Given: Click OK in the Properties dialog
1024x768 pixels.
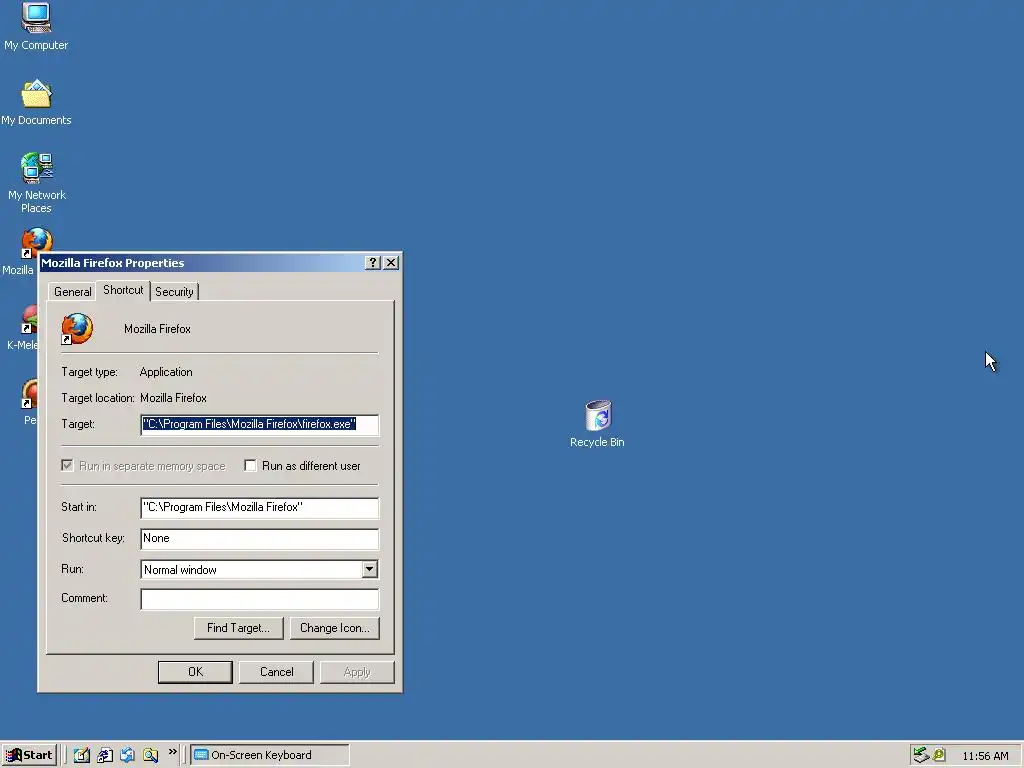Looking at the screenshot, I should point(195,672).
